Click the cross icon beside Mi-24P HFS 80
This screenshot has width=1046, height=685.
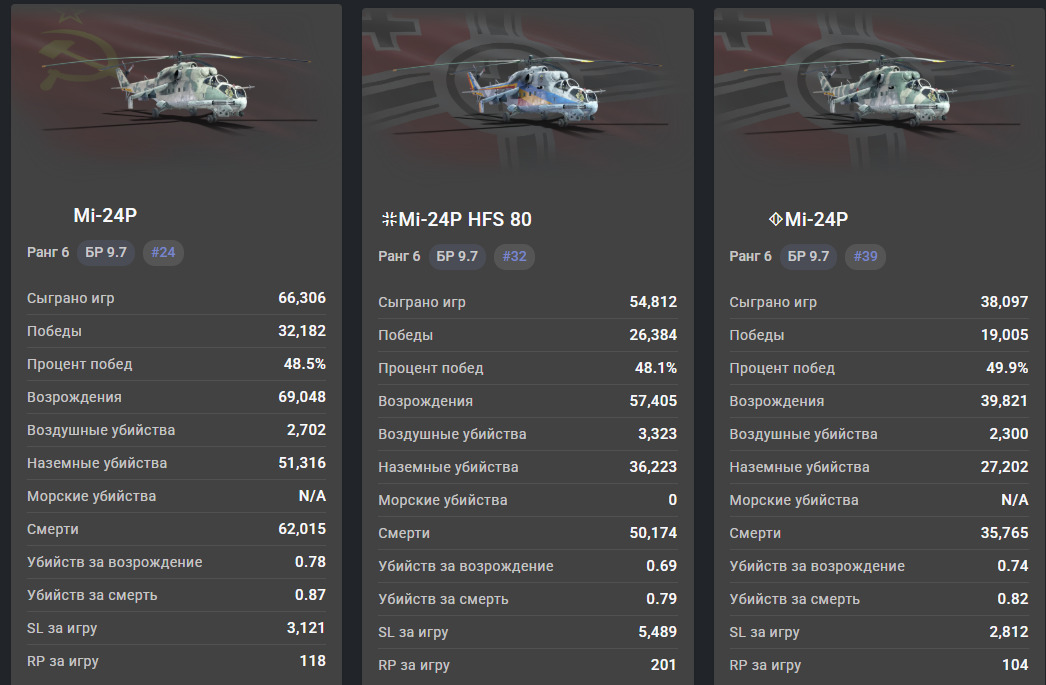pyautogui.click(x=388, y=220)
